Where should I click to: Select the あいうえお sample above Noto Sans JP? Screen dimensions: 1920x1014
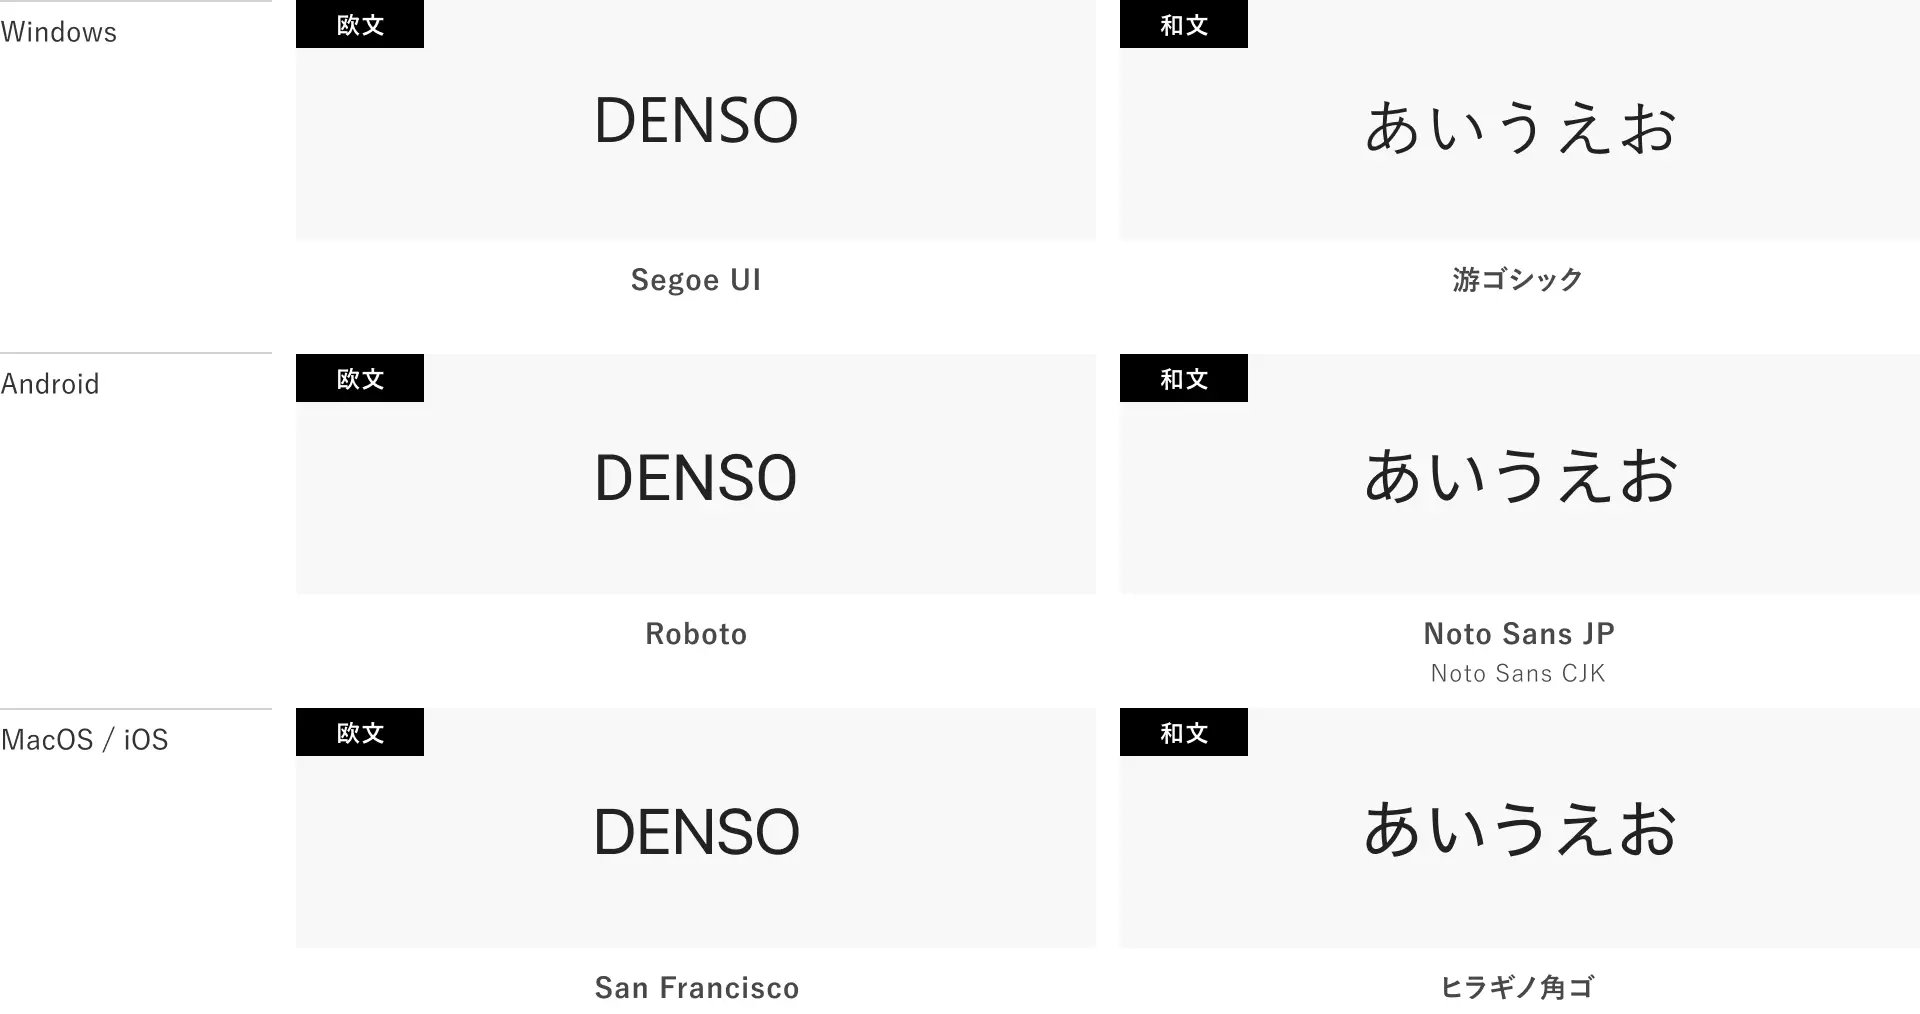[x=1519, y=476]
